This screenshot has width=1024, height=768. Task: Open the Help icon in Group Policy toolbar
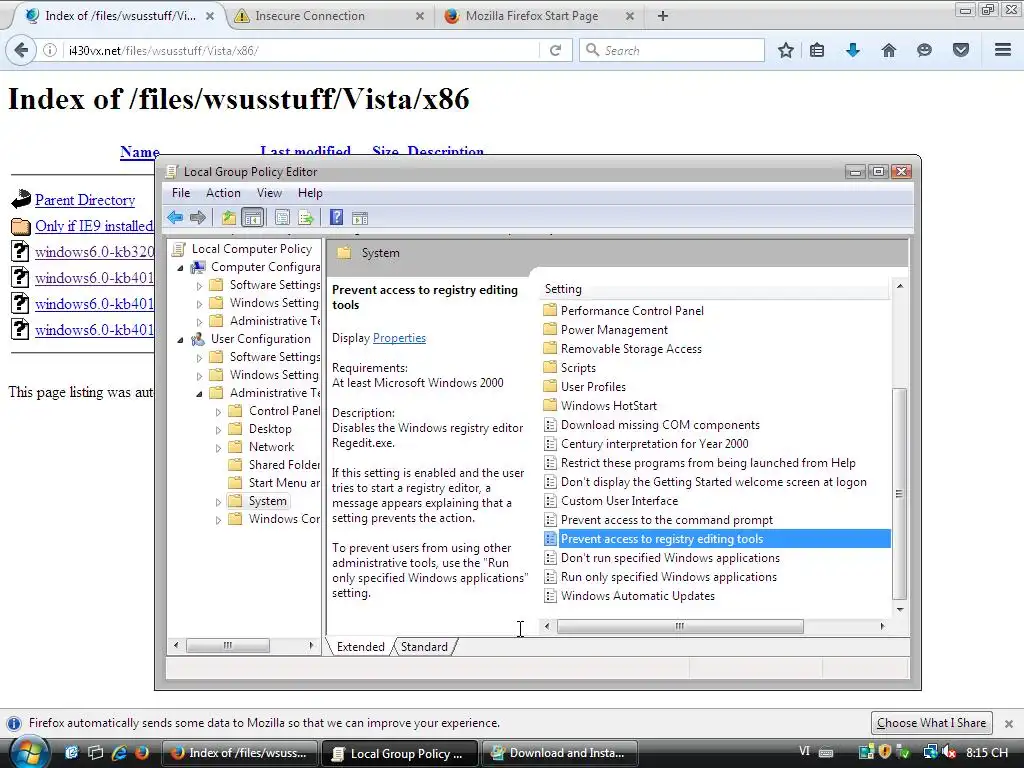(336, 217)
